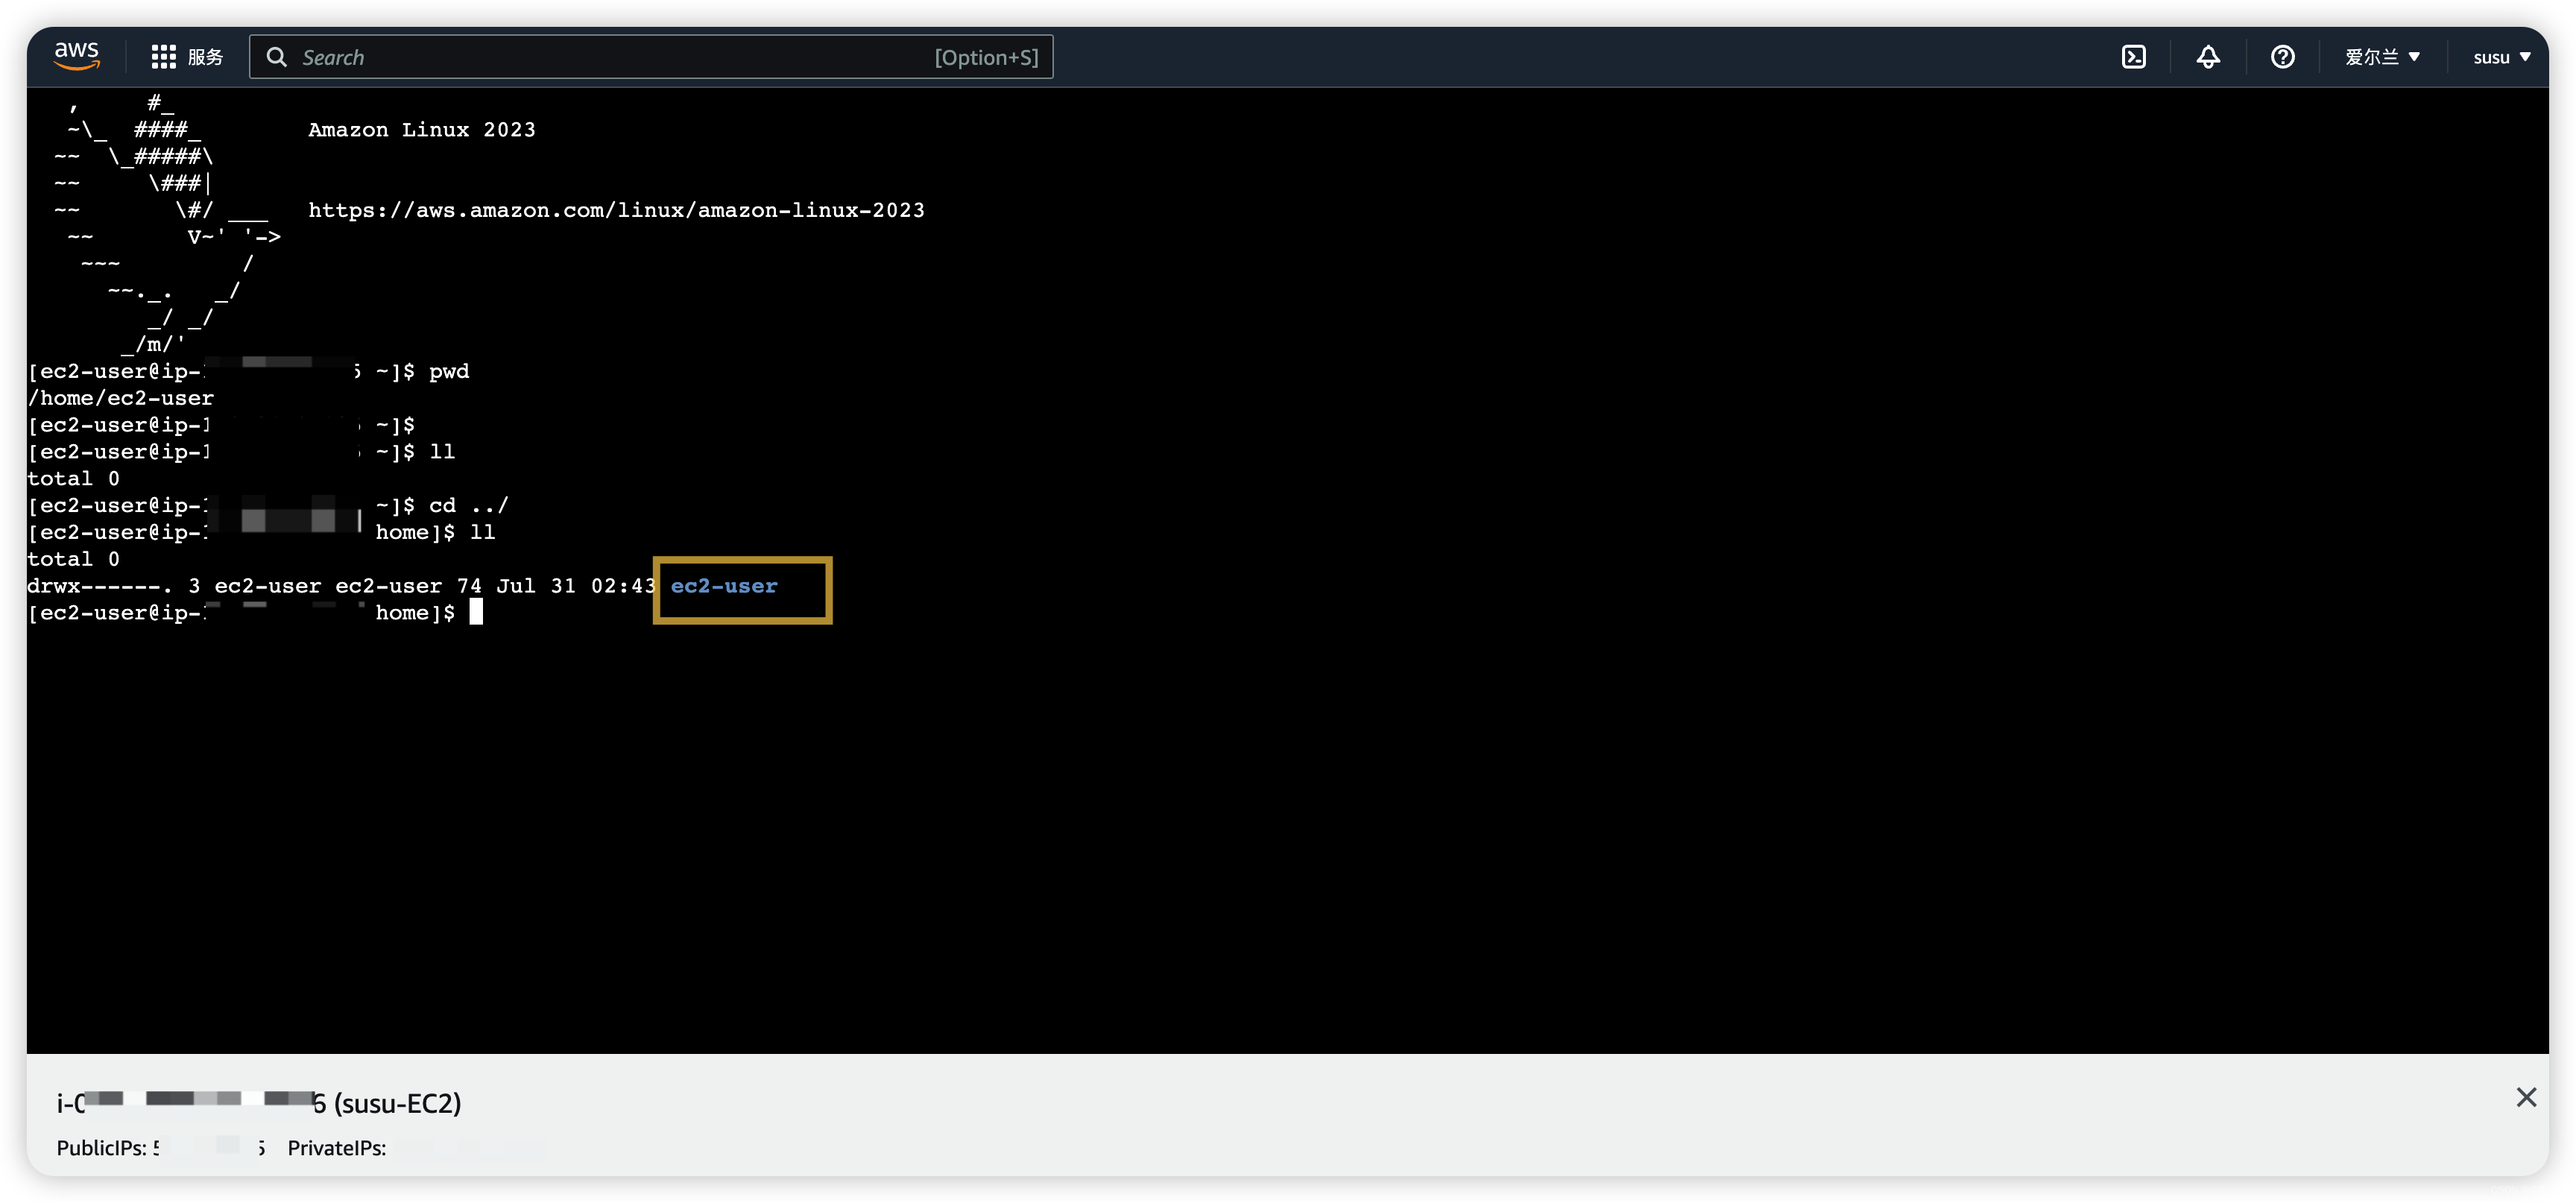Click the (susu-EC2) instance title

(397, 1103)
